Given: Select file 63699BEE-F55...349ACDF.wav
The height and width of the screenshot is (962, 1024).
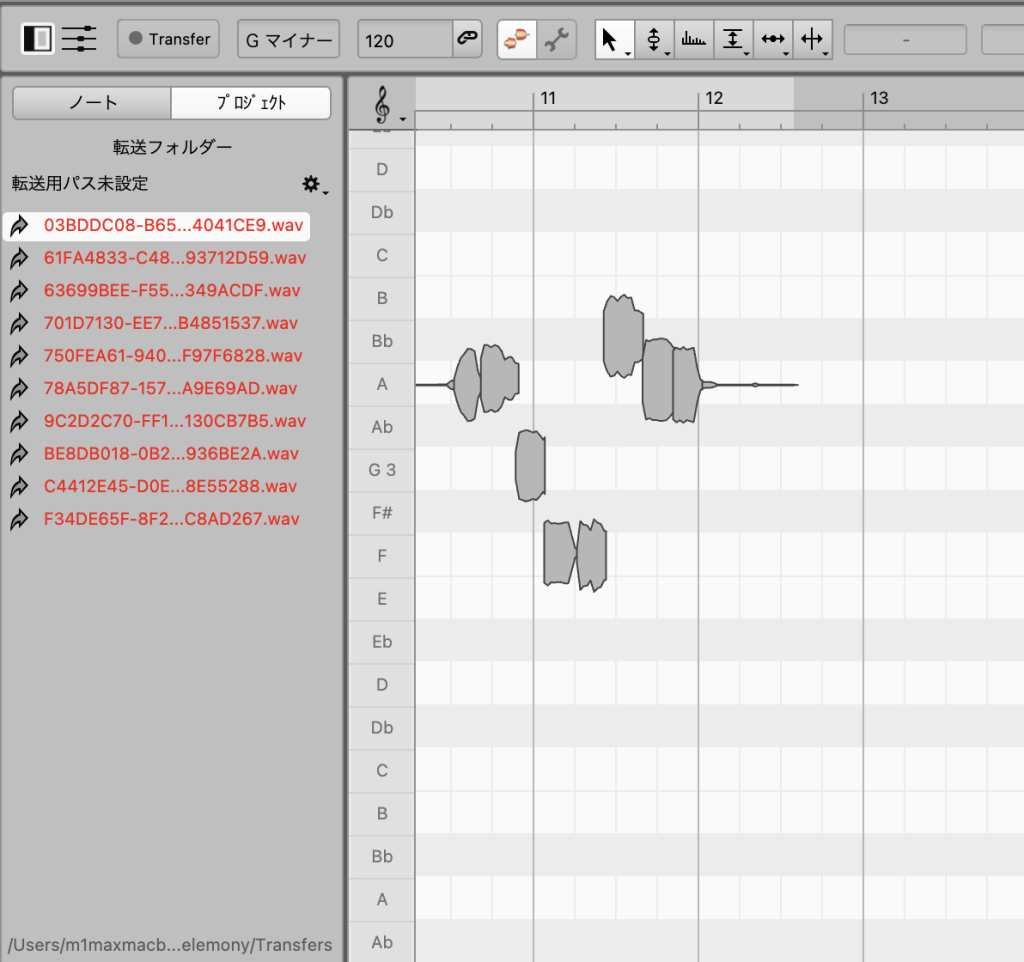Looking at the screenshot, I should [x=171, y=291].
